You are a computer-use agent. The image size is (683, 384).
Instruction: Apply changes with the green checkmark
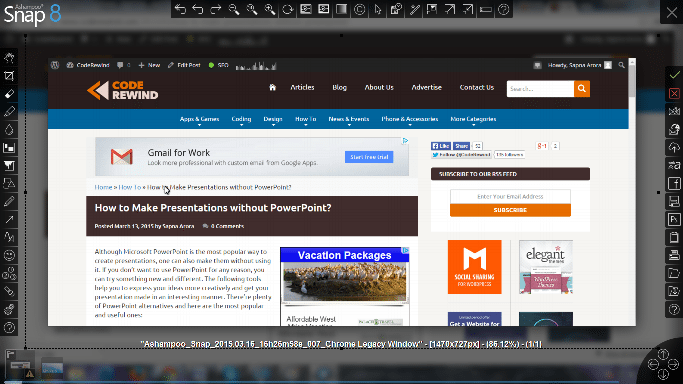point(674,75)
